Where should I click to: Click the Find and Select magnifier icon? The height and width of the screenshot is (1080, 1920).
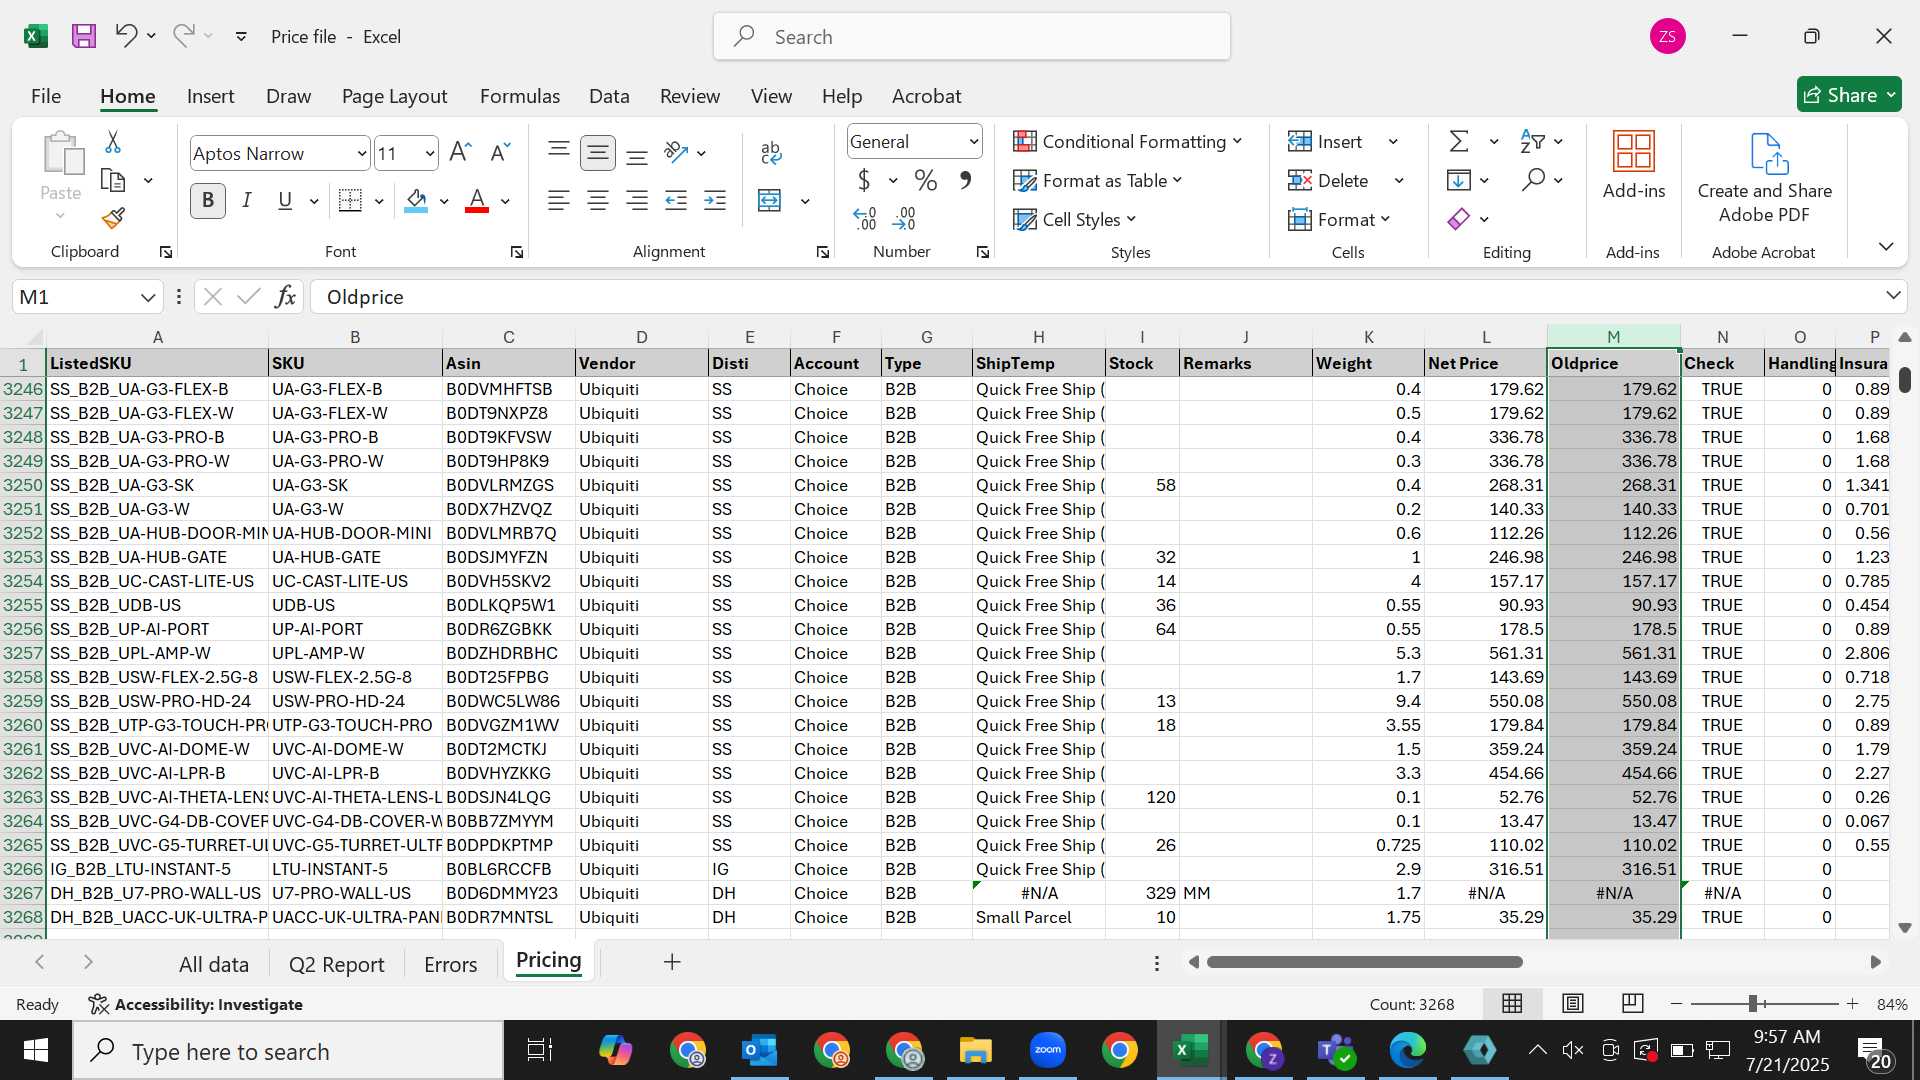[x=1533, y=180]
